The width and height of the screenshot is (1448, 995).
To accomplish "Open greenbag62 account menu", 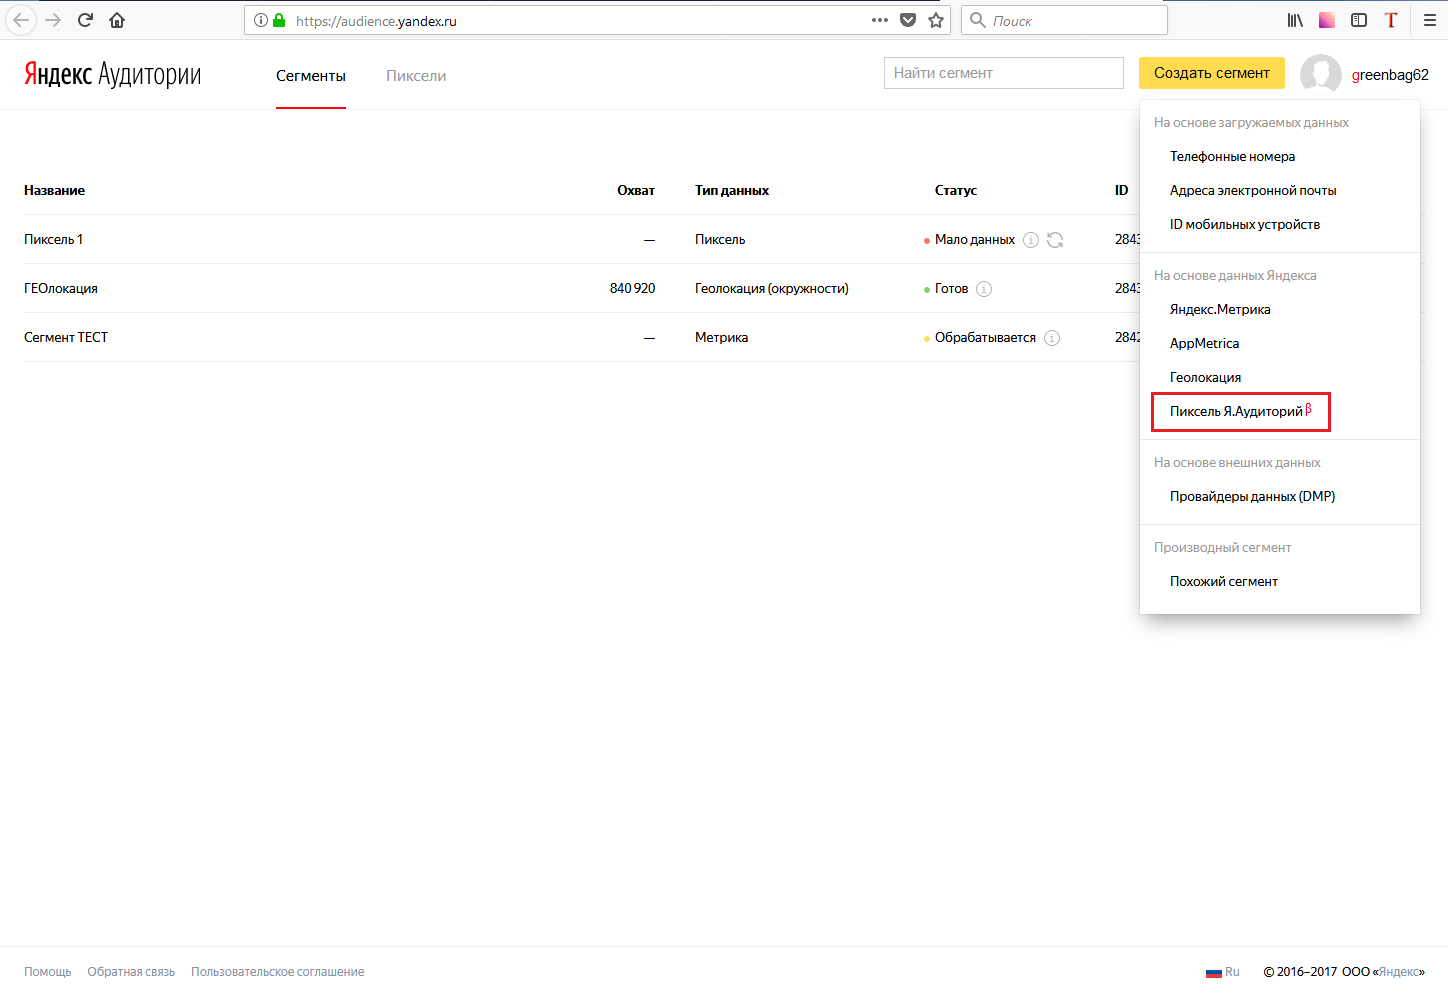I will 1390,75.
